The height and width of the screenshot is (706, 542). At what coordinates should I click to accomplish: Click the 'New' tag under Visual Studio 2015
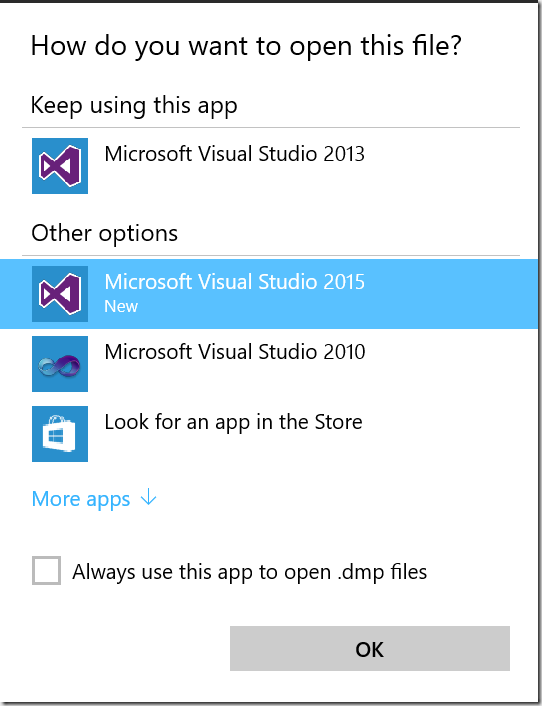click(121, 306)
